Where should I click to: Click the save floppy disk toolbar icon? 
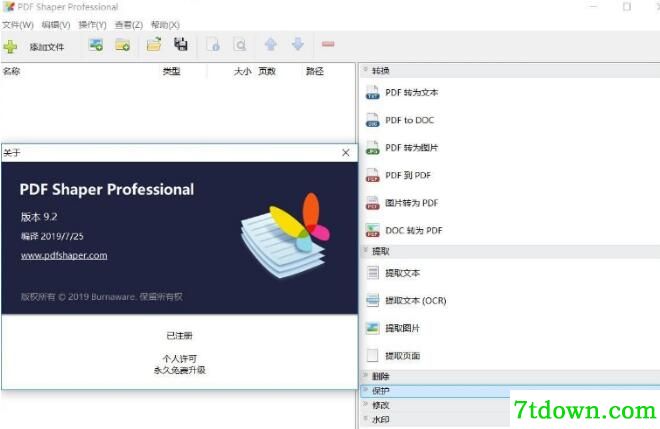pyautogui.click(x=181, y=44)
